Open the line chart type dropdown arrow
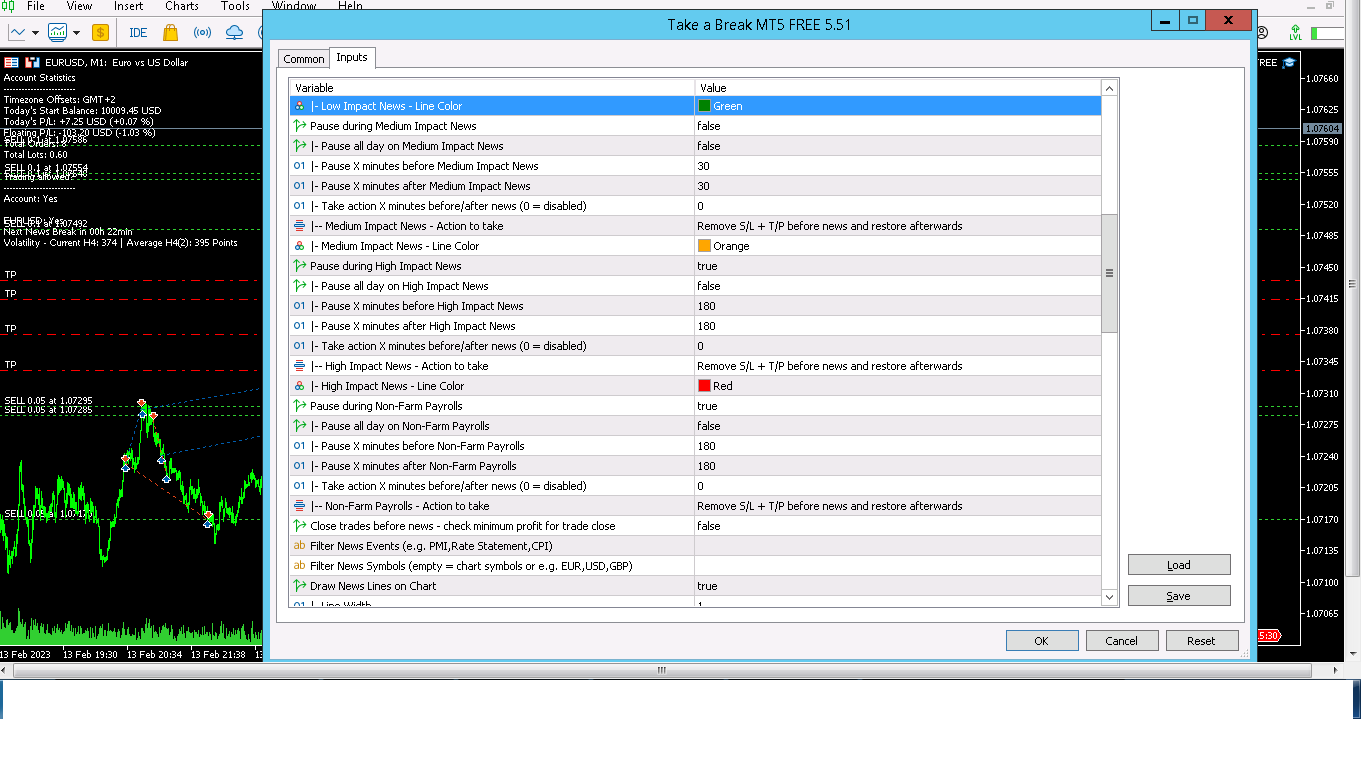Viewport: 1366px width, 768px height. (x=35, y=33)
